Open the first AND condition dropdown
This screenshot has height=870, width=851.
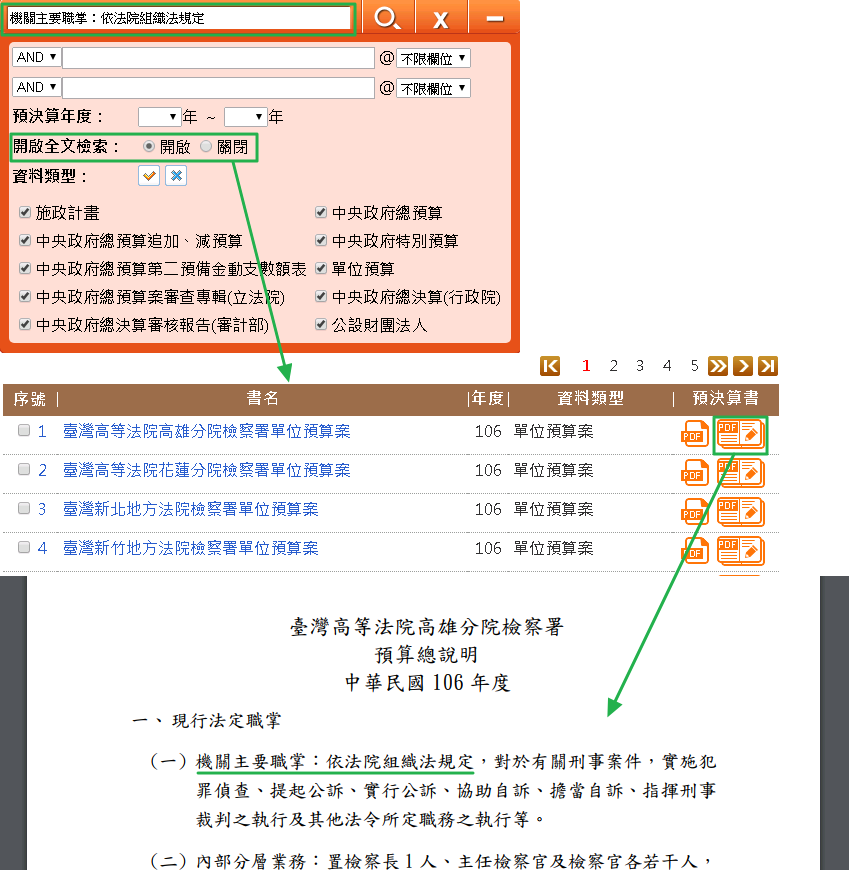(35, 57)
